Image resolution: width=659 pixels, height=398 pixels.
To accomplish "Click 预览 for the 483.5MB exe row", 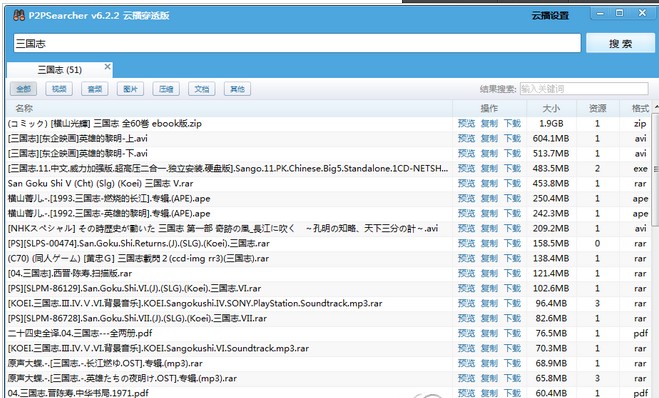I will (x=466, y=169).
